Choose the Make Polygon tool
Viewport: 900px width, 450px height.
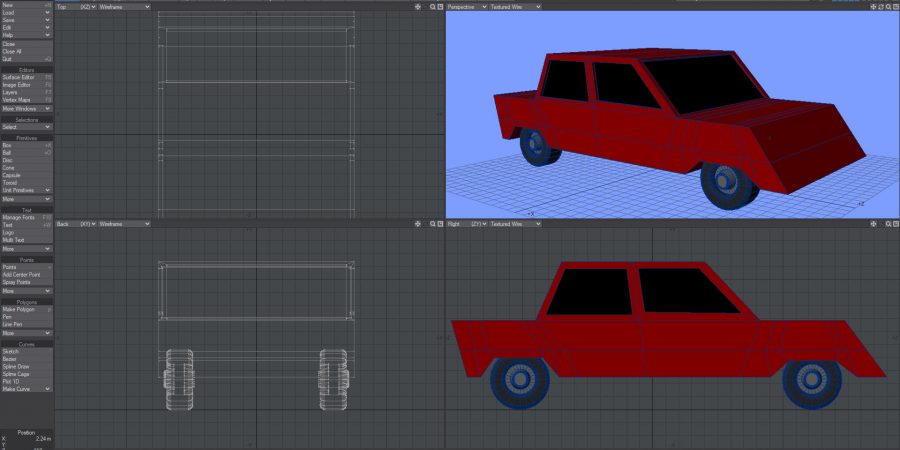point(26,309)
